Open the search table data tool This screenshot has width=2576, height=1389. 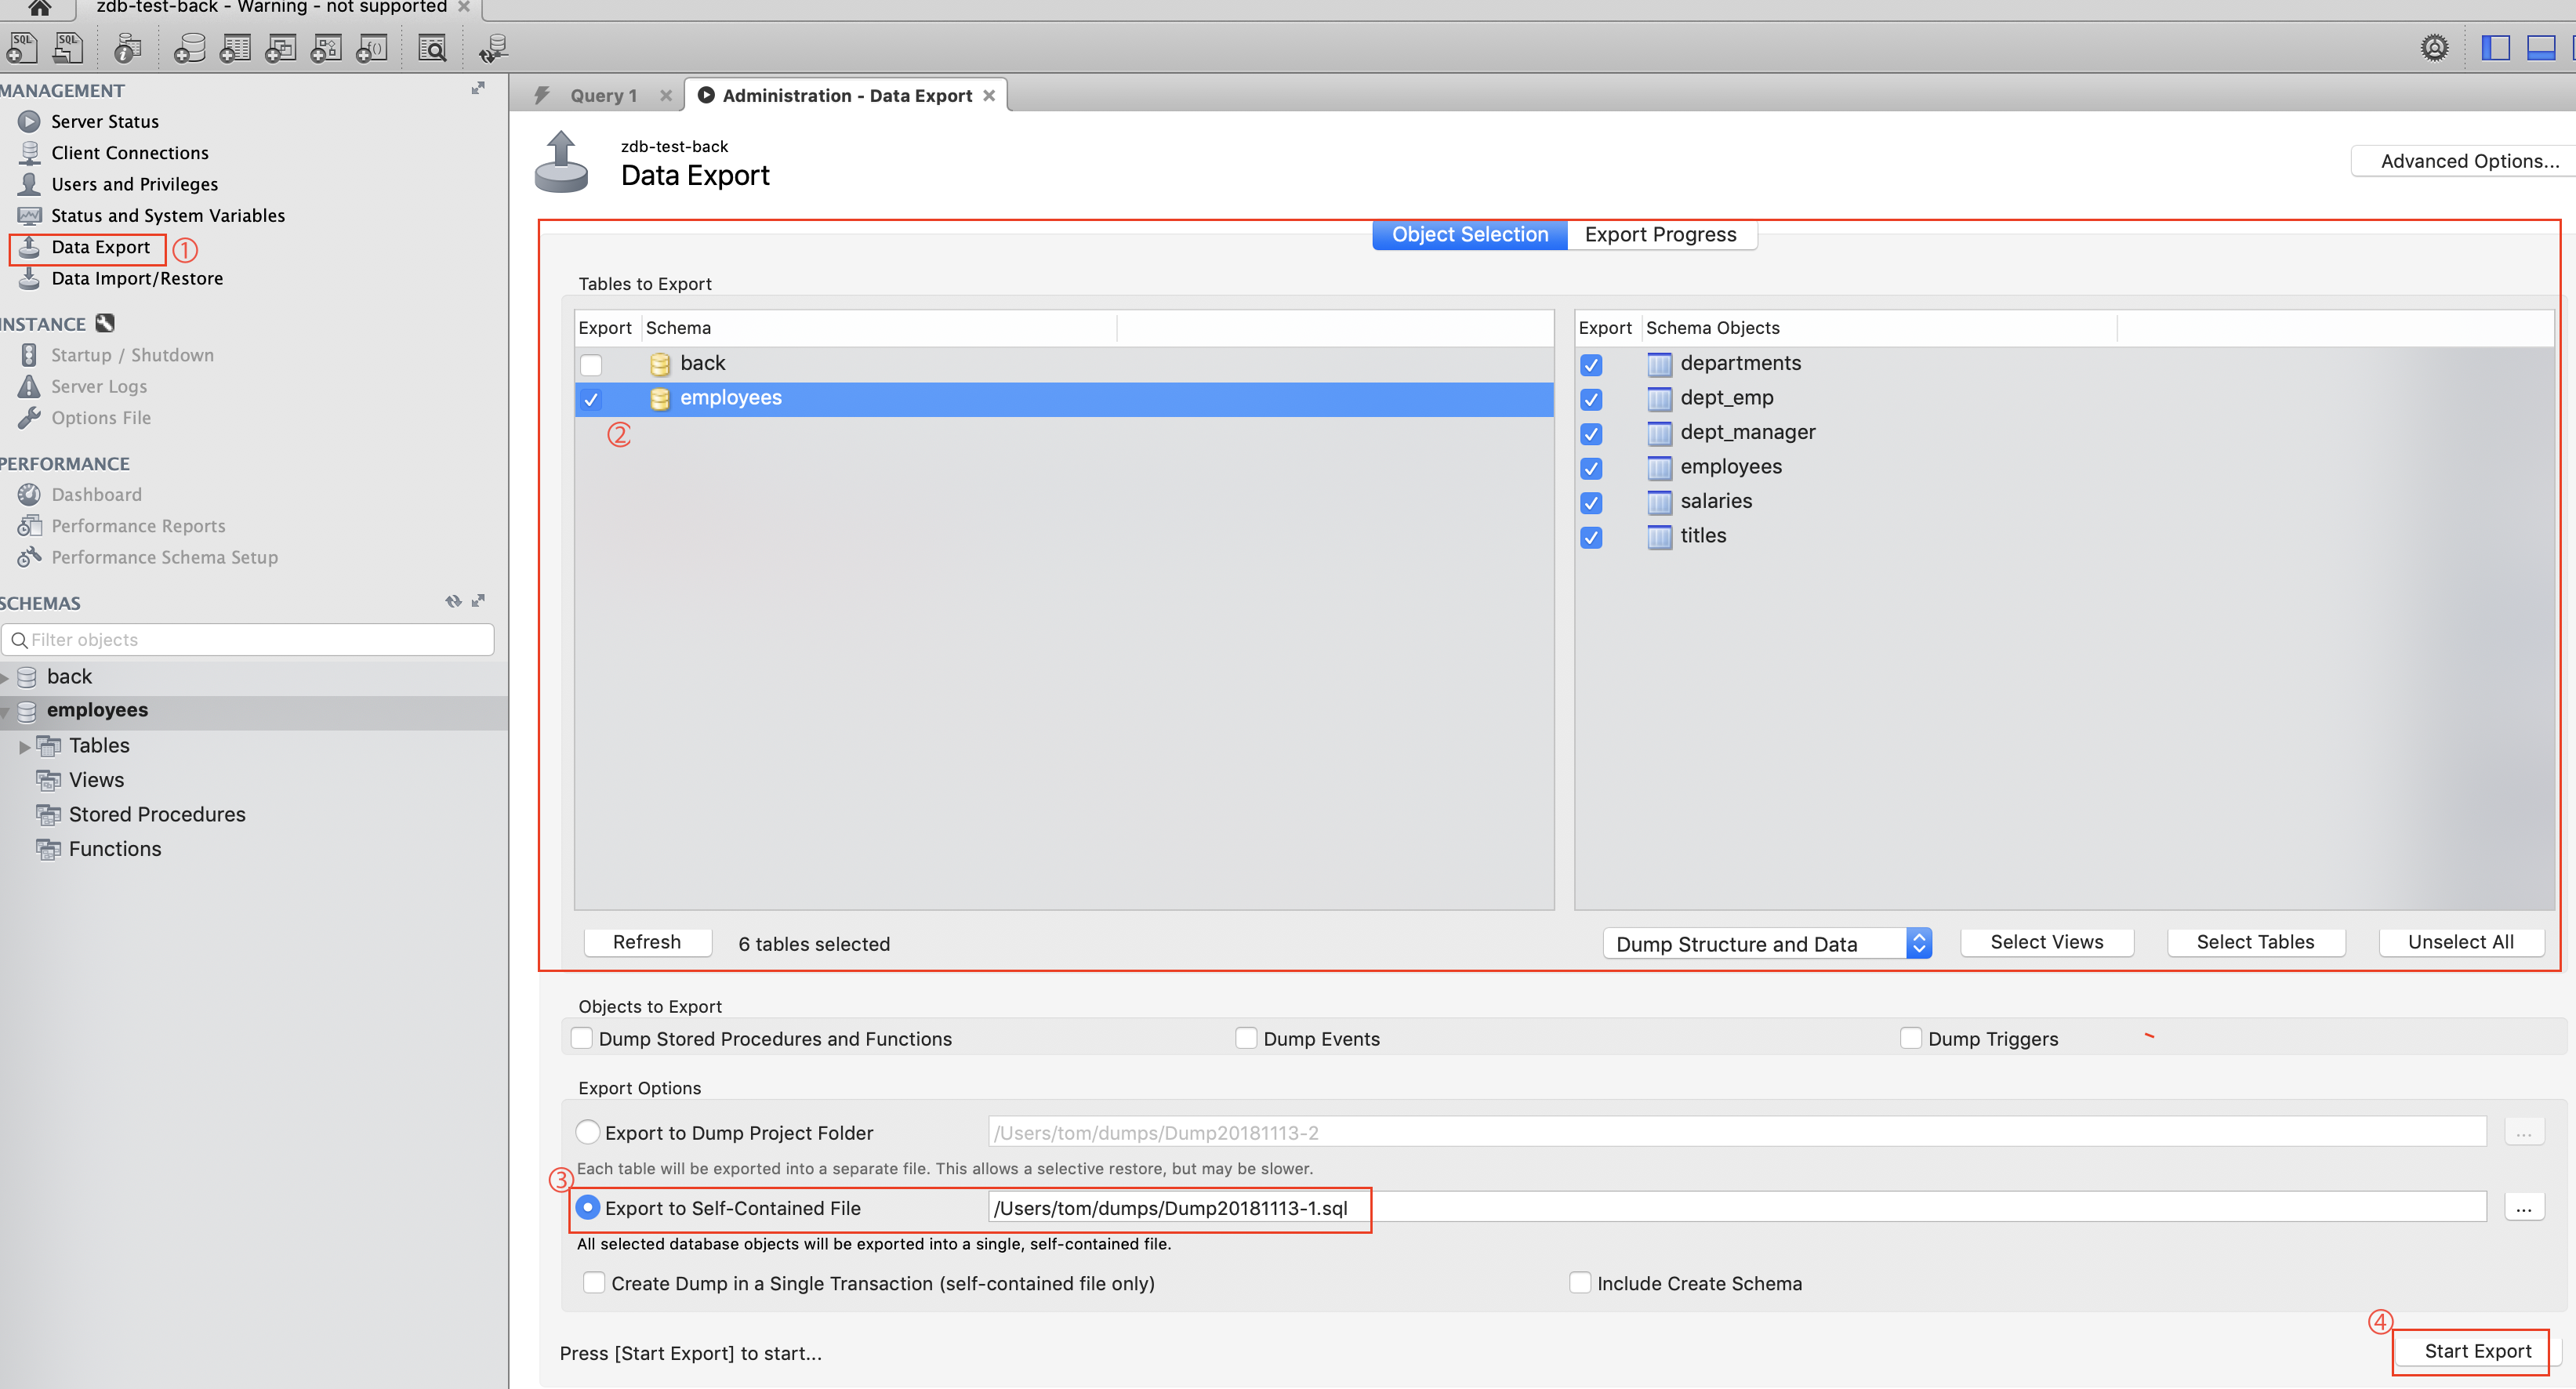[432, 47]
